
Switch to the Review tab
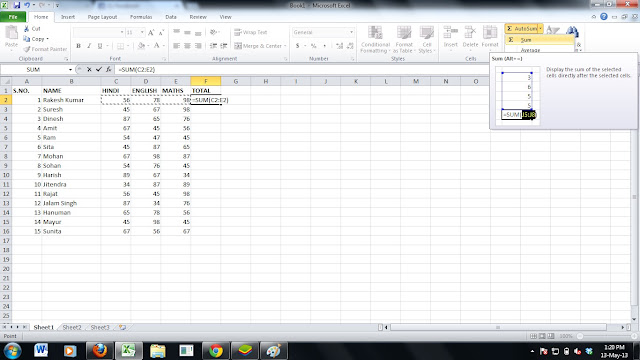(x=198, y=17)
